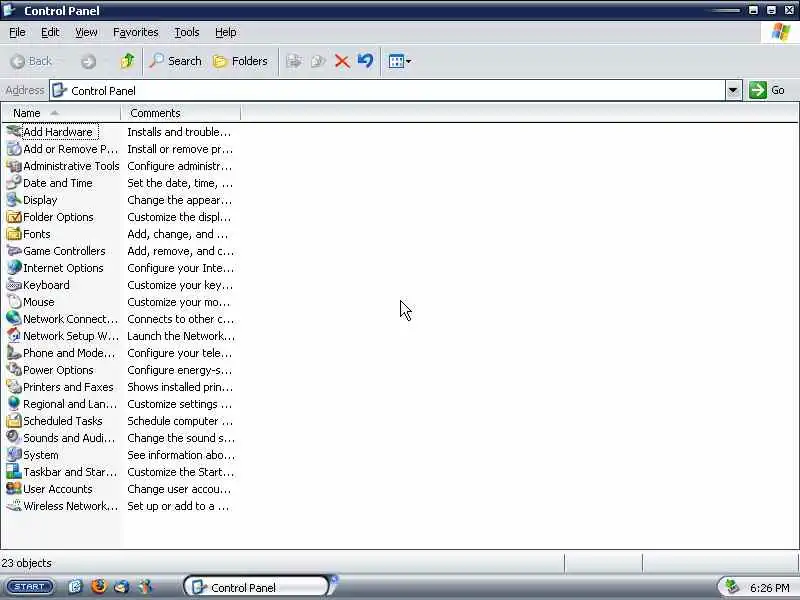Image resolution: width=800 pixels, height=600 pixels.
Task: Click the Administrative Tools icon
Action: (14, 166)
